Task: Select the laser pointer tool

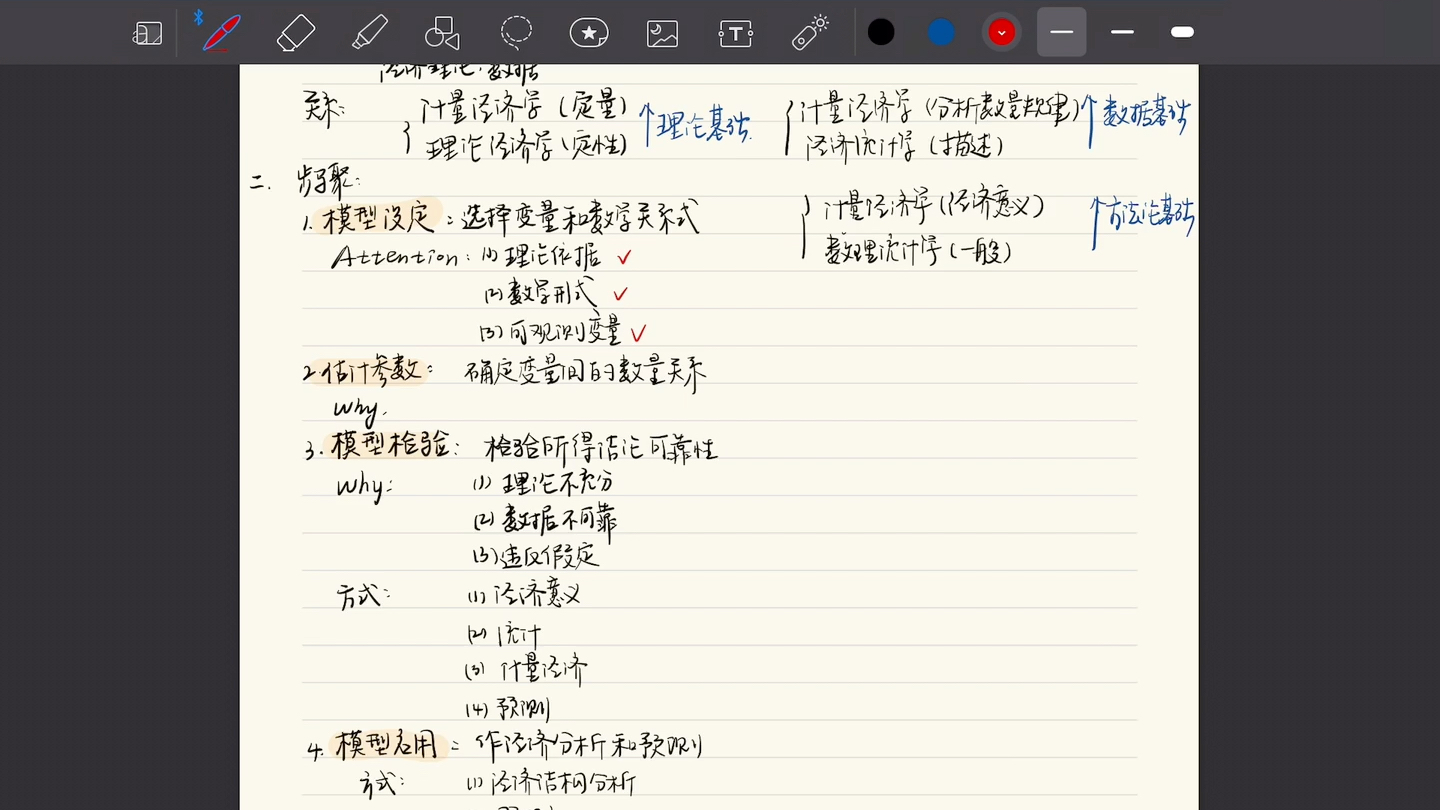Action: click(809, 32)
